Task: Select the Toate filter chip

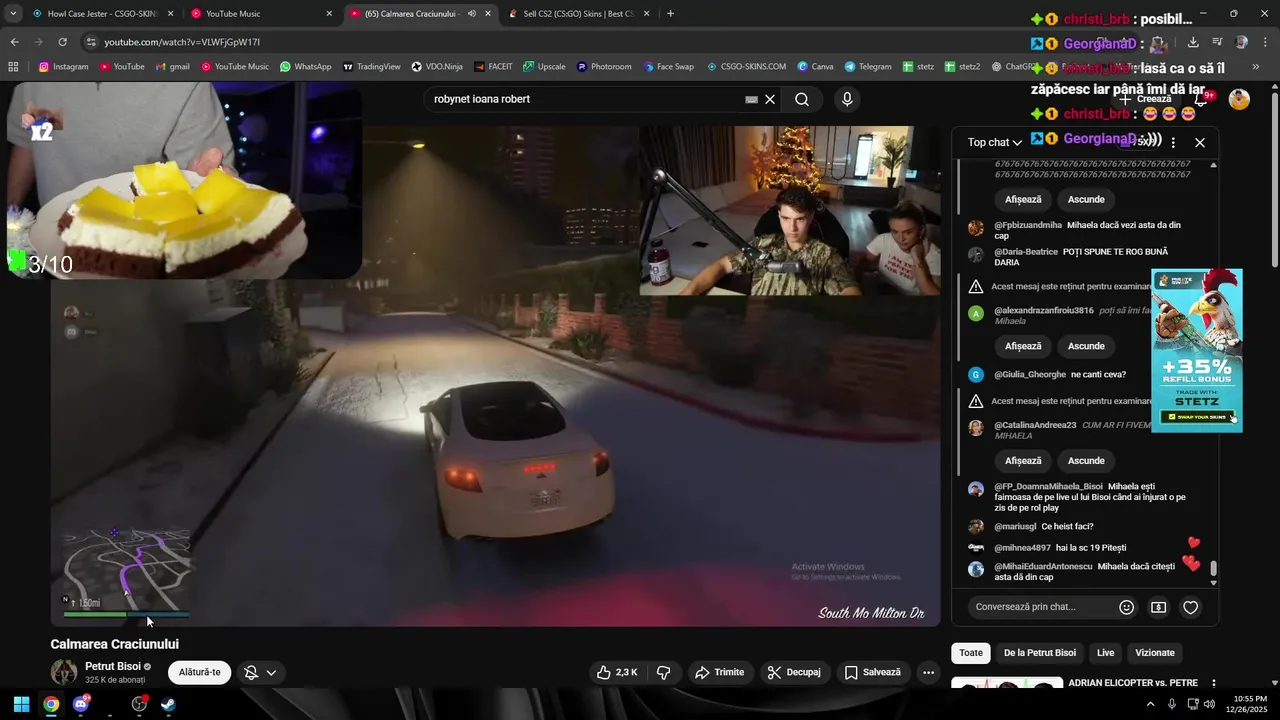Action: (971, 653)
